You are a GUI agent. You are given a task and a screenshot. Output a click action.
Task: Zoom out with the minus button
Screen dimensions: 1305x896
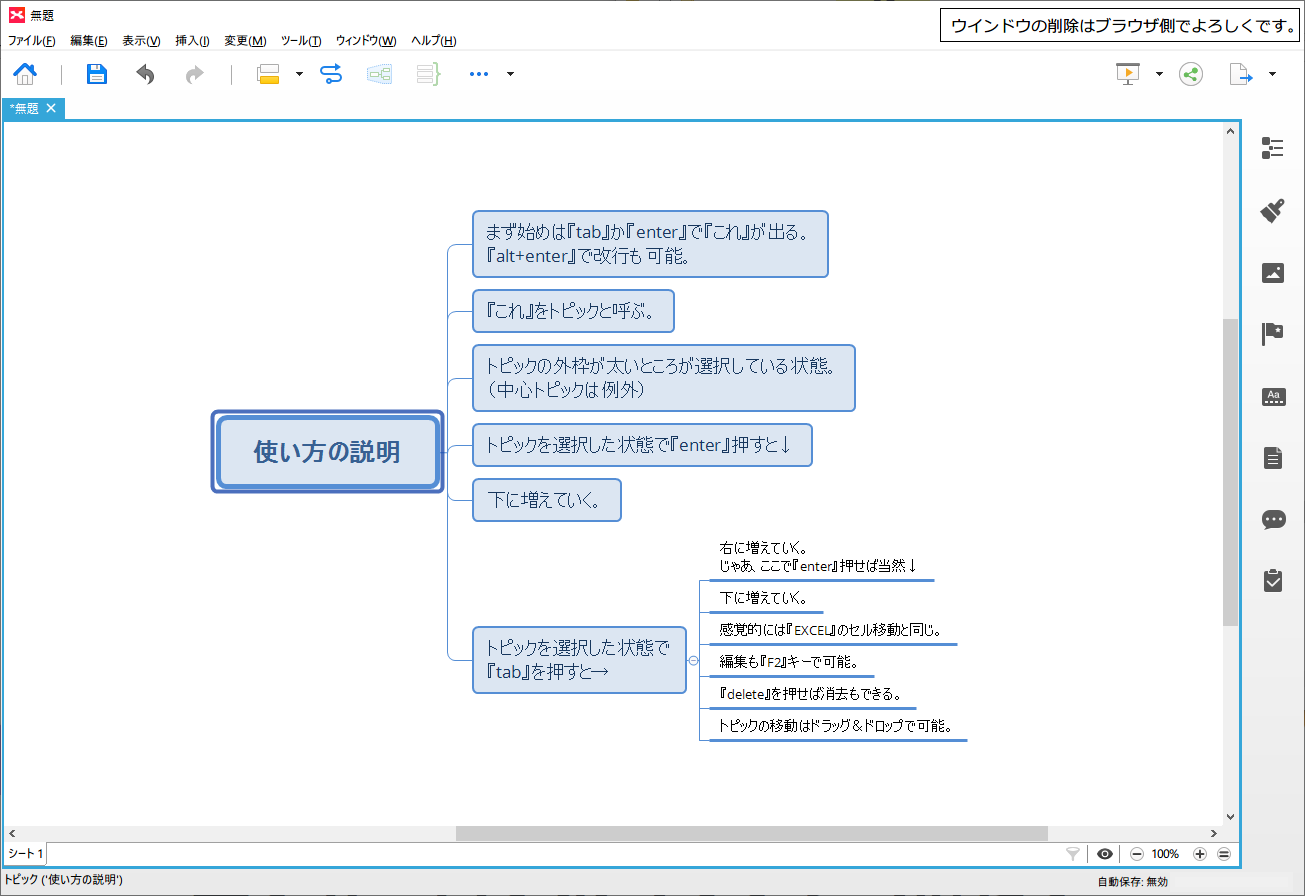pos(1136,854)
